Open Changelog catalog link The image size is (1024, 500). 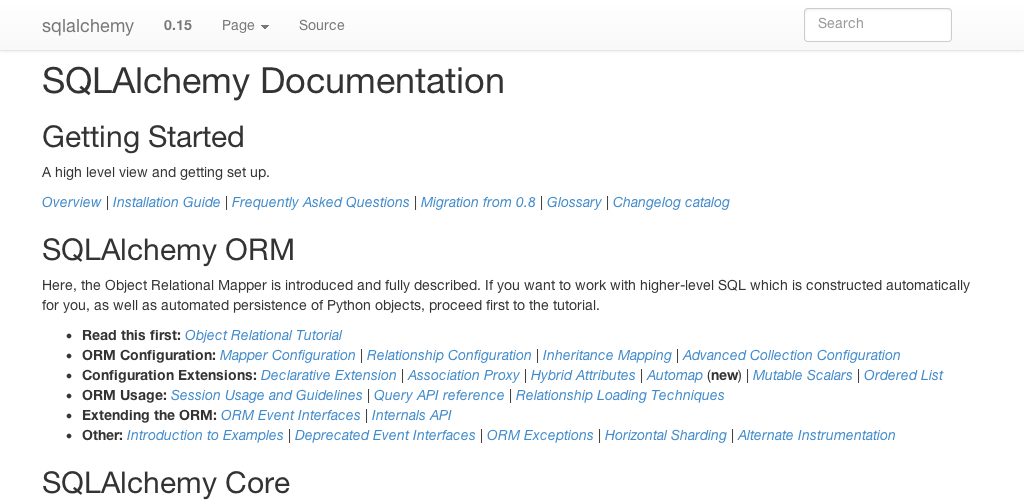point(671,202)
